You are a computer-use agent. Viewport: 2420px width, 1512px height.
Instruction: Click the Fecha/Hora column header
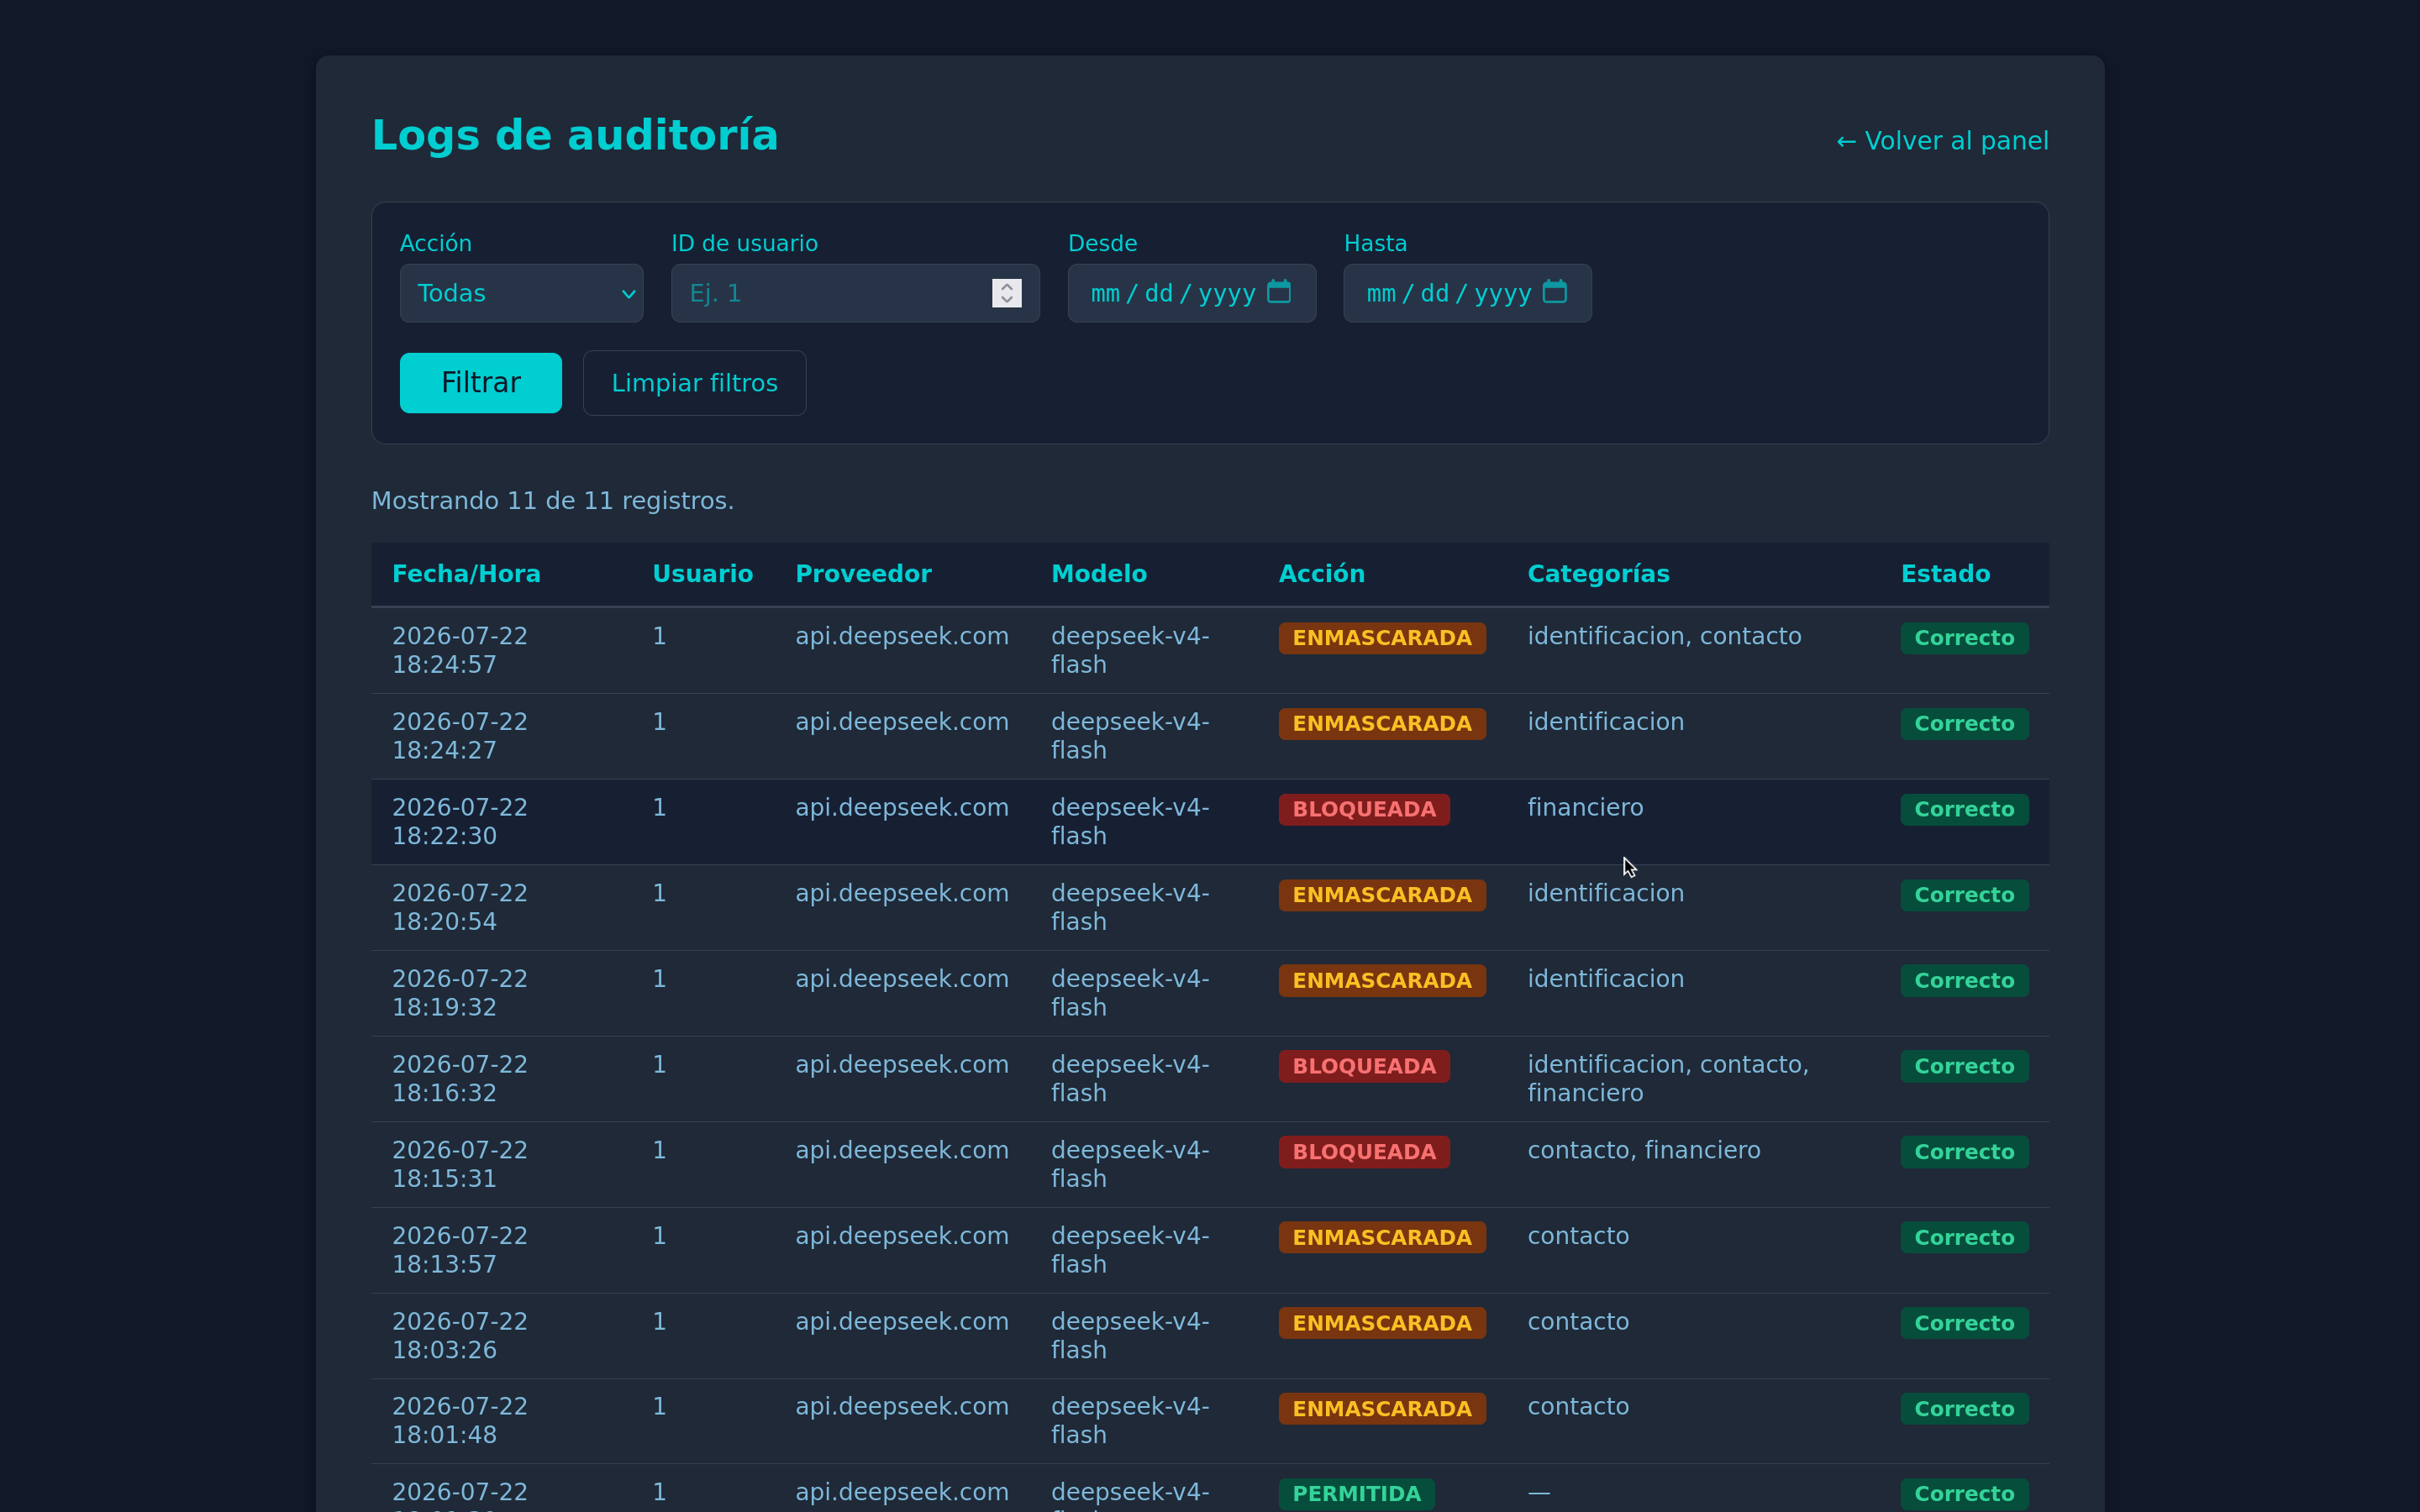(x=466, y=574)
